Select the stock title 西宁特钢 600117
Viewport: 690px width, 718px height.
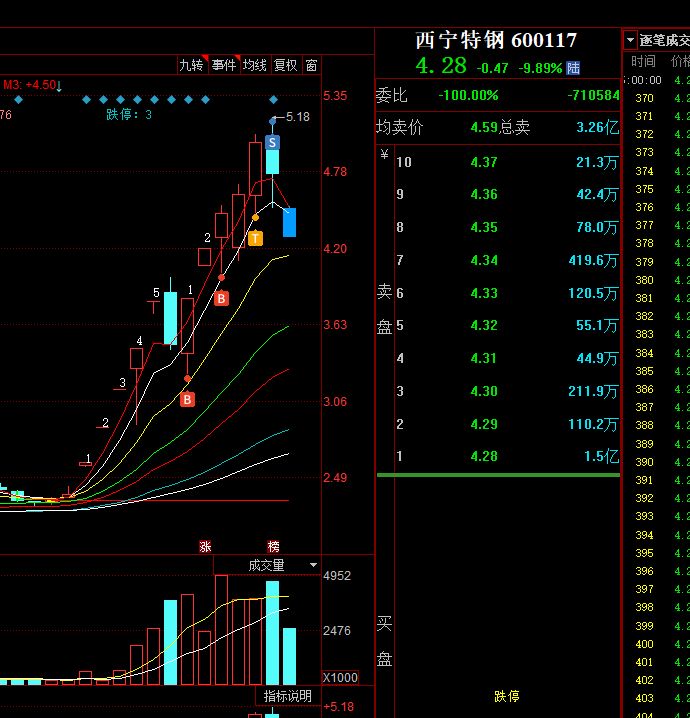pyautogui.click(x=496, y=40)
